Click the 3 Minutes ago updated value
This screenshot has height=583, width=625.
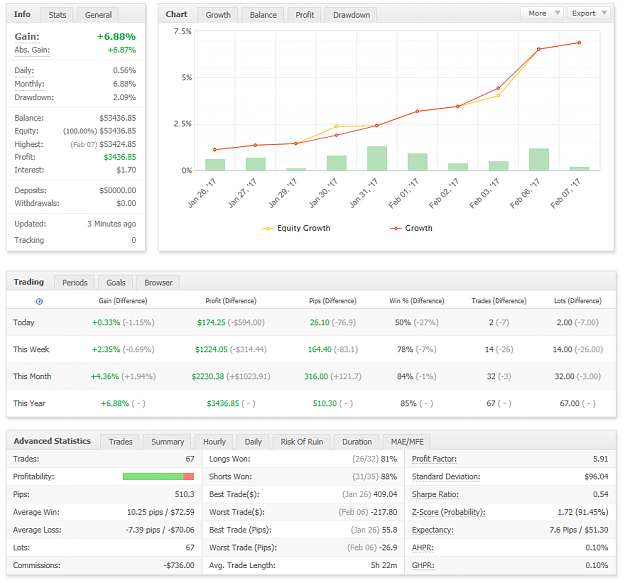pos(112,224)
